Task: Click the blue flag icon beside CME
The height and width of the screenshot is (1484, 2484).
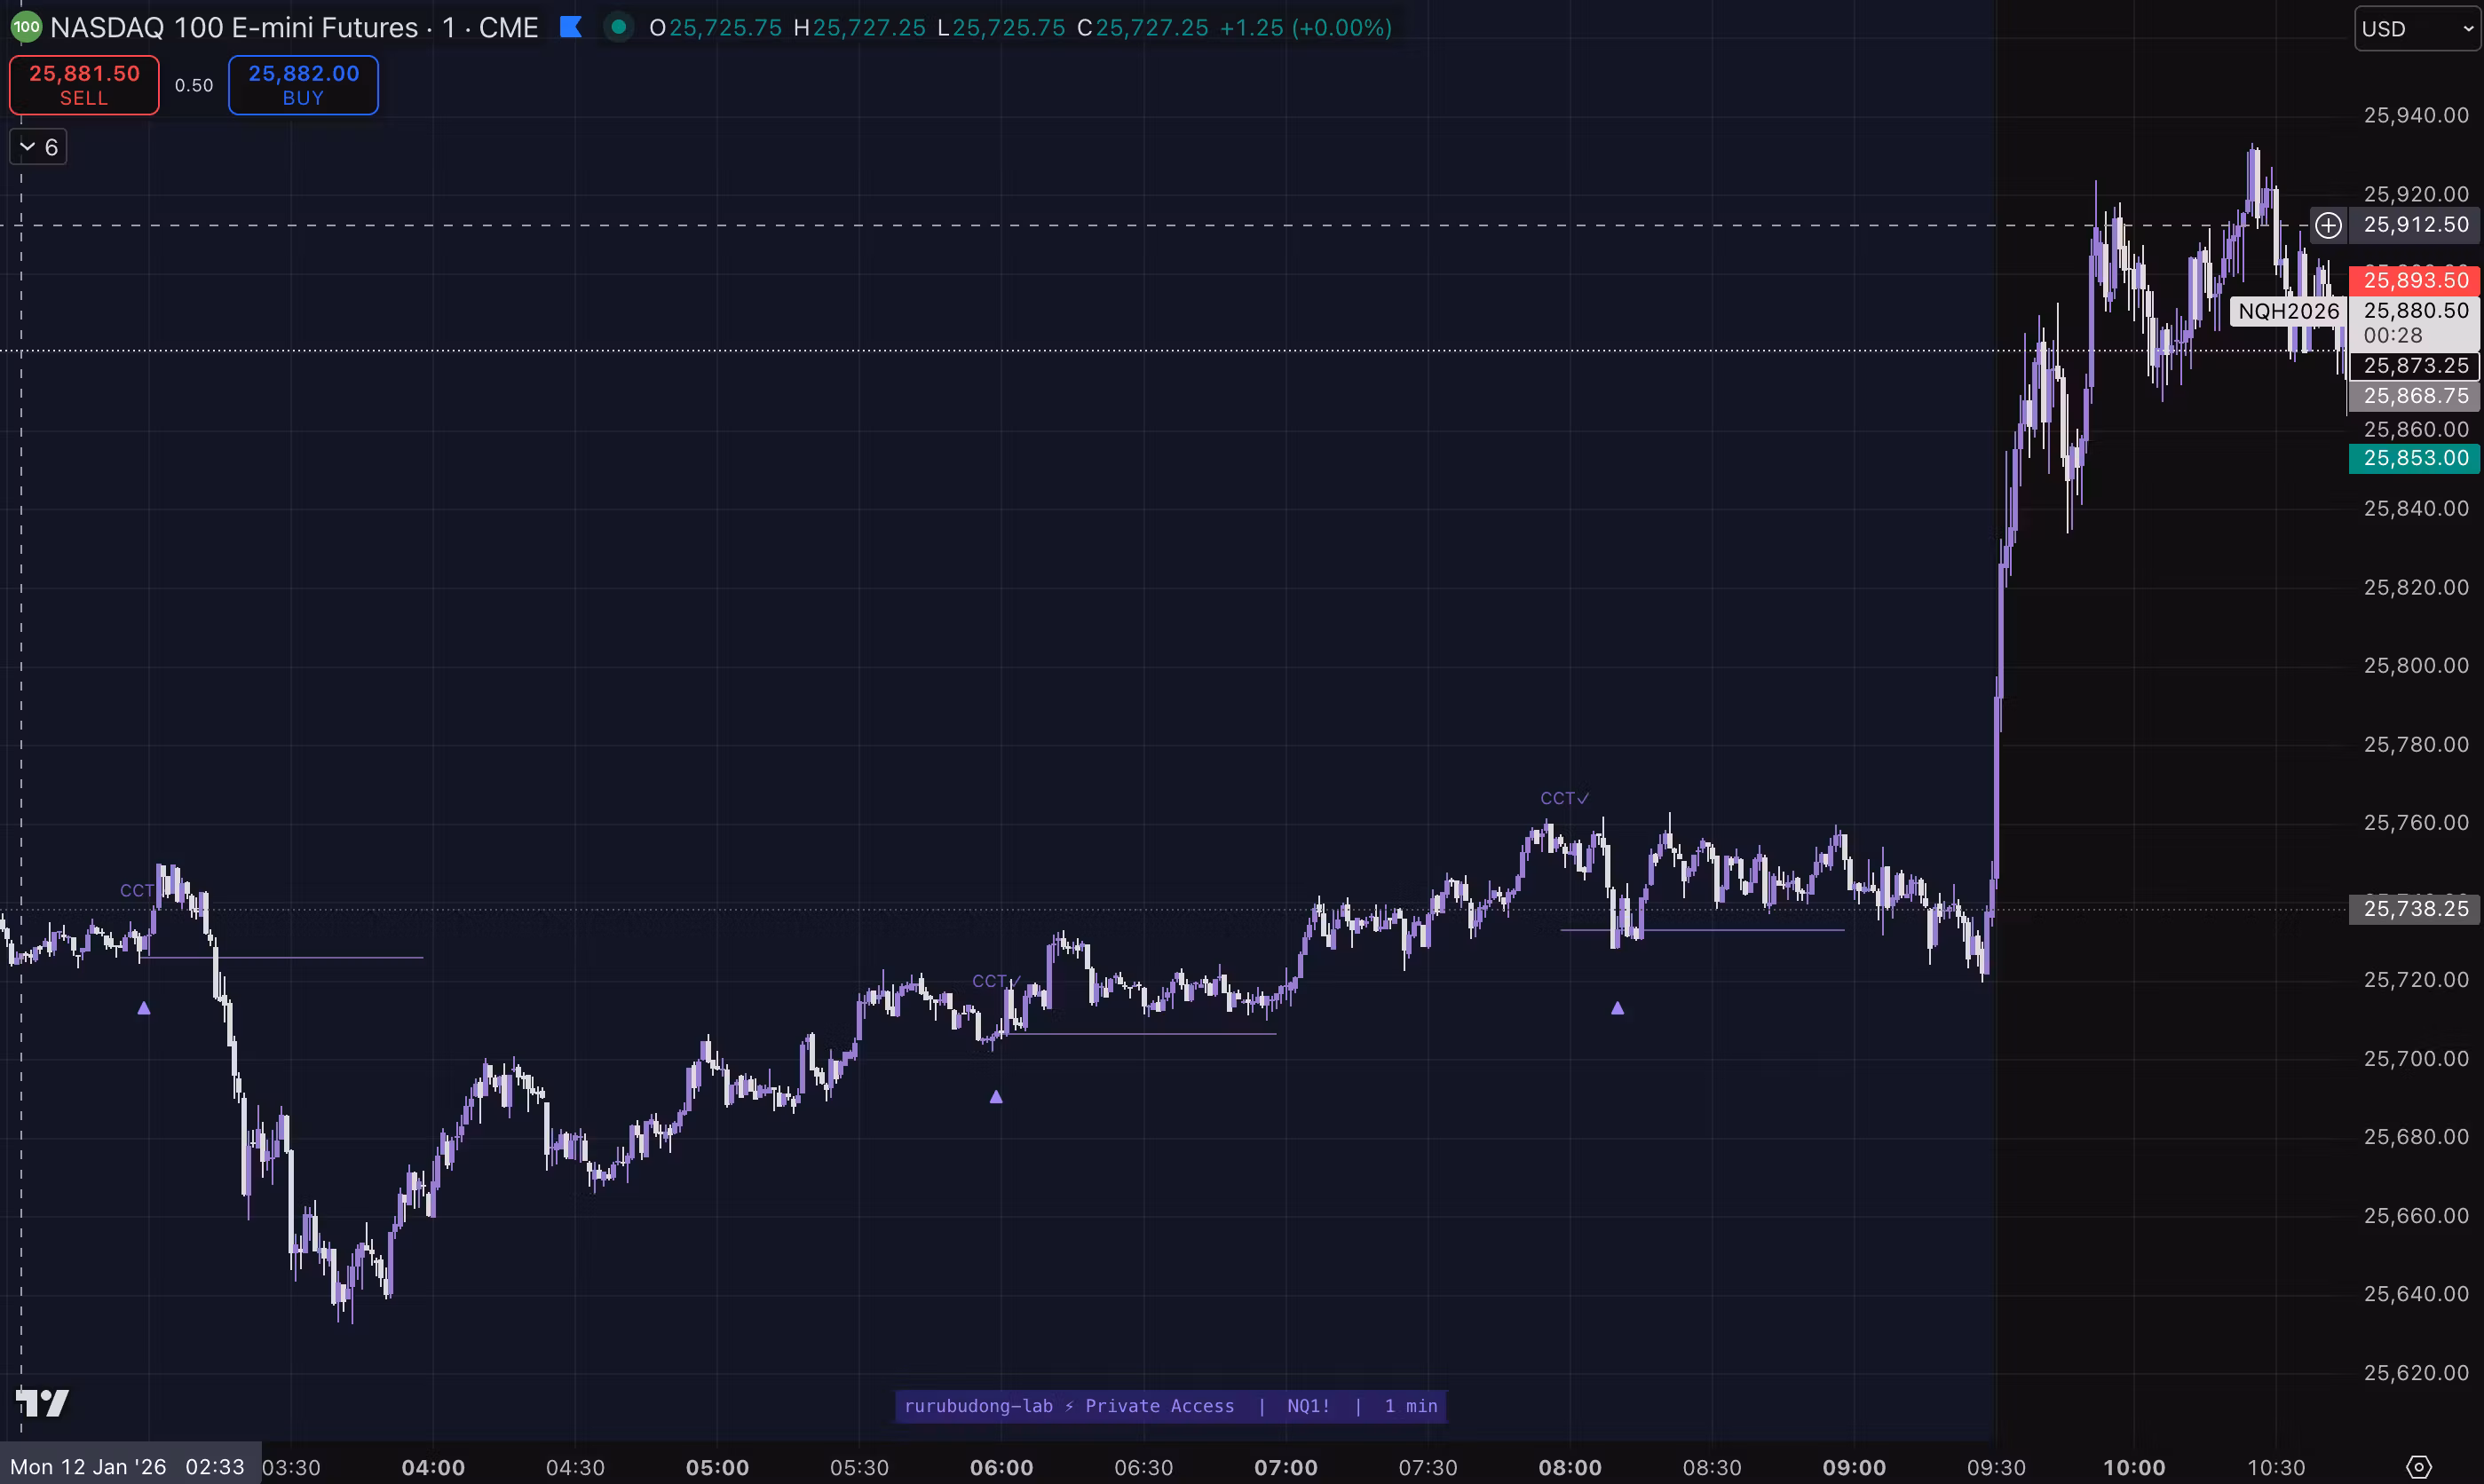Action: (571, 27)
